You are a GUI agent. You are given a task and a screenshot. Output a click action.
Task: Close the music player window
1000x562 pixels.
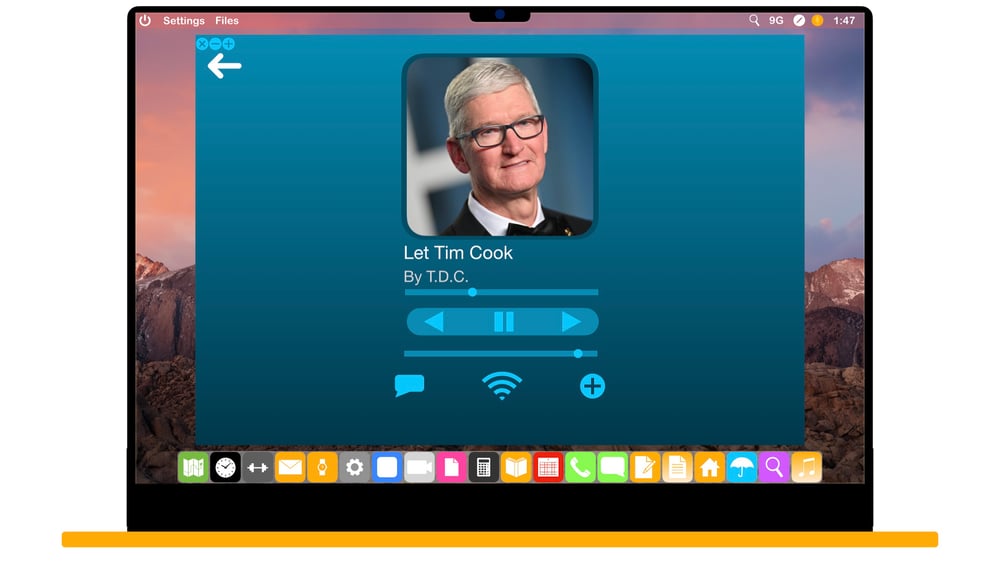(x=202, y=44)
